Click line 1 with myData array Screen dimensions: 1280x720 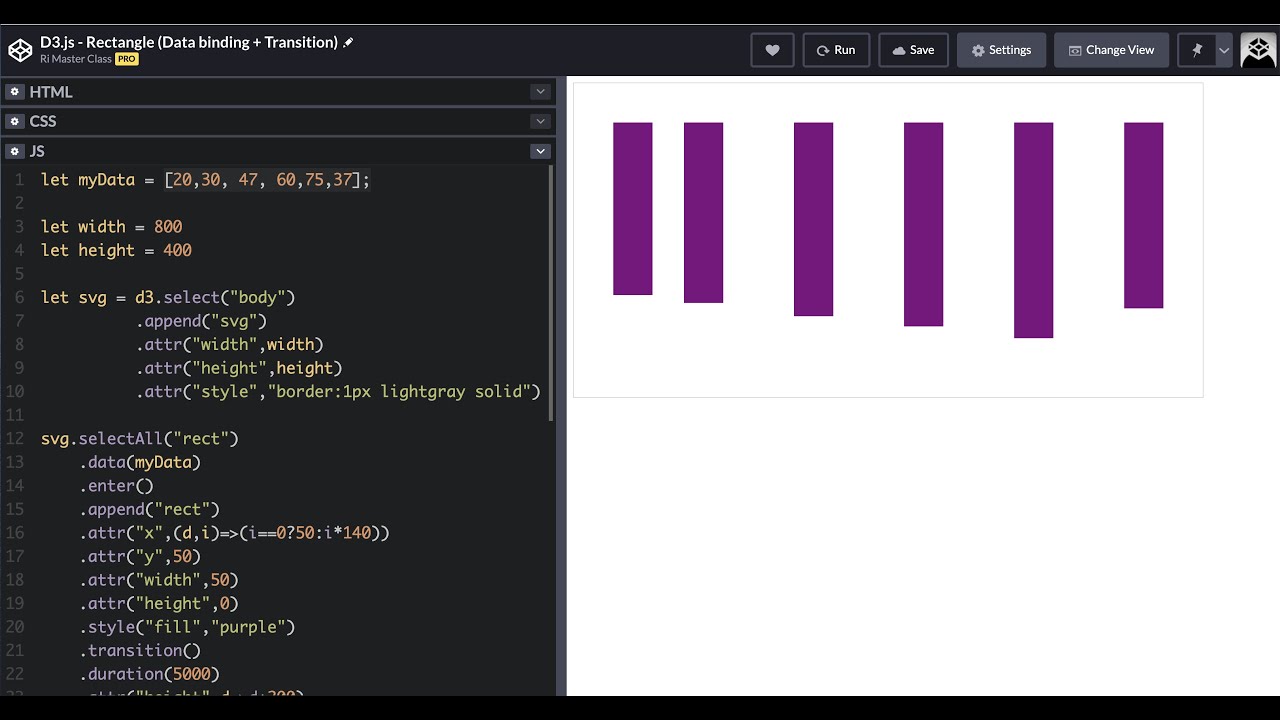point(205,180)
